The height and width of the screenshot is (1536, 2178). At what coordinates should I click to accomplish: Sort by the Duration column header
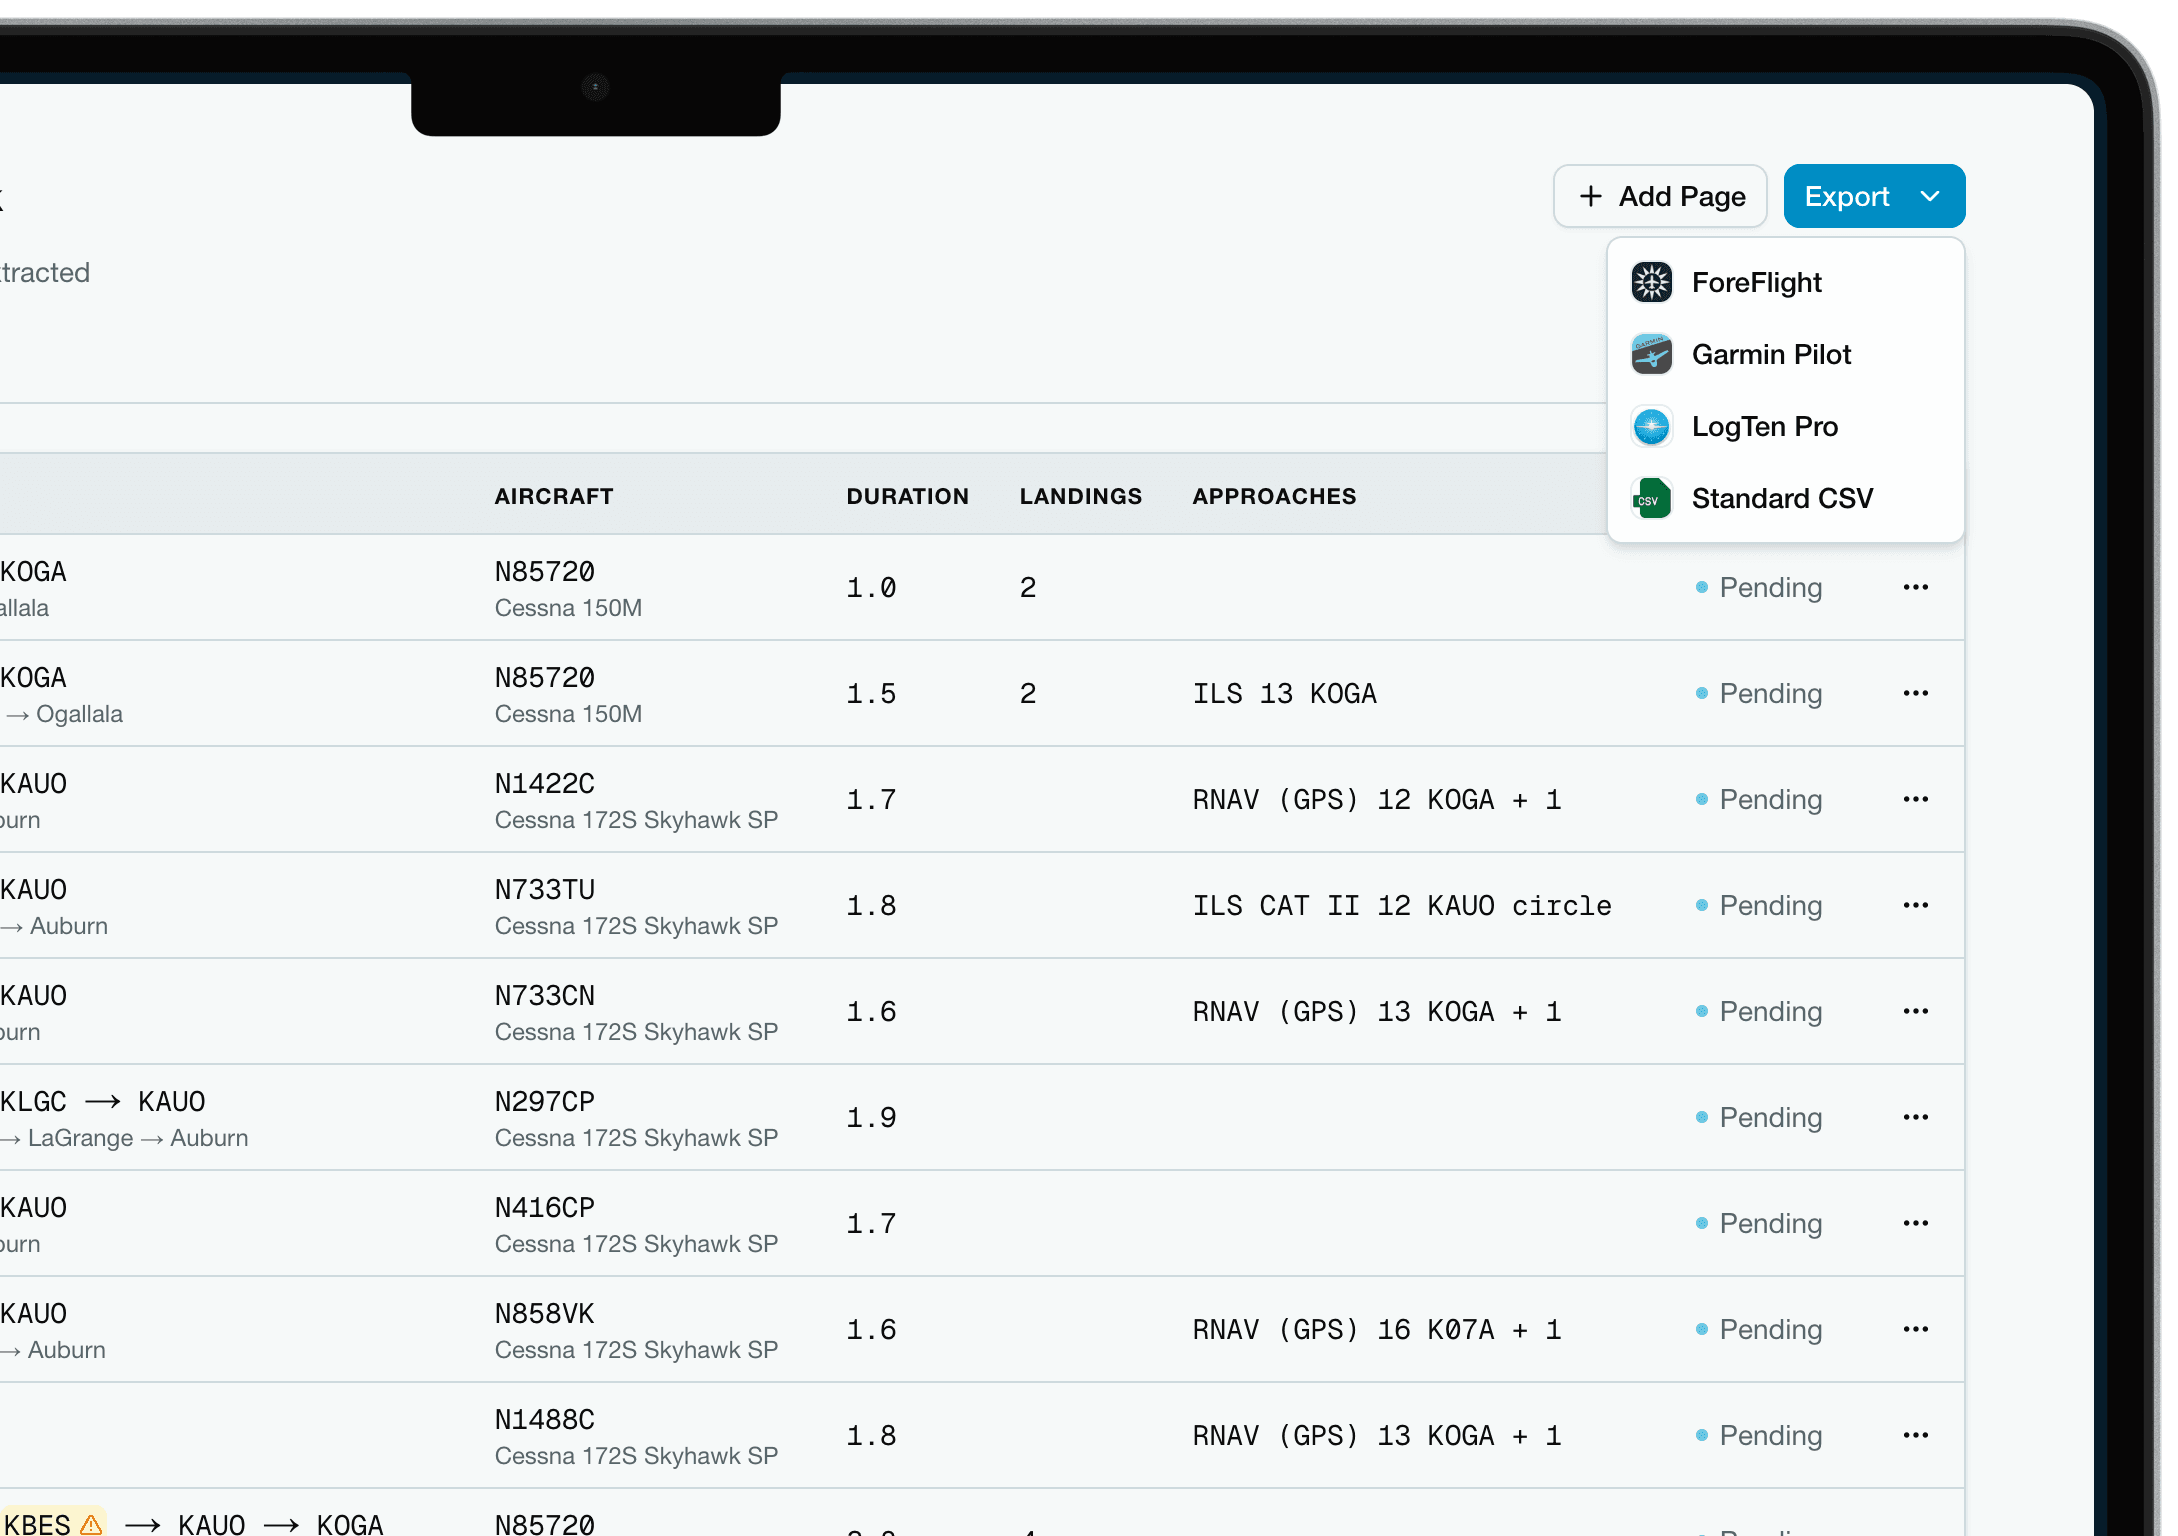tap(908, 495)
